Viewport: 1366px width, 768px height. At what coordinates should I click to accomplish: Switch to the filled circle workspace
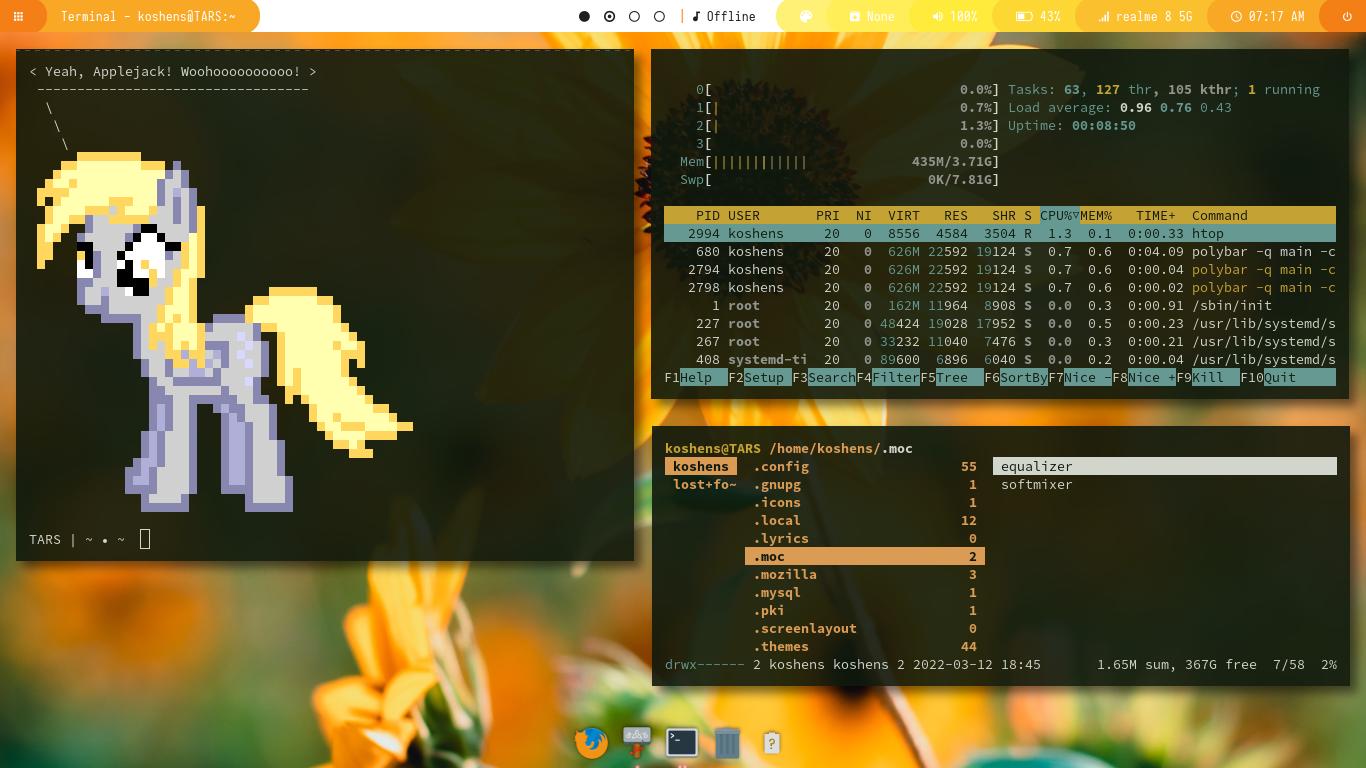(x=584, y=16)
